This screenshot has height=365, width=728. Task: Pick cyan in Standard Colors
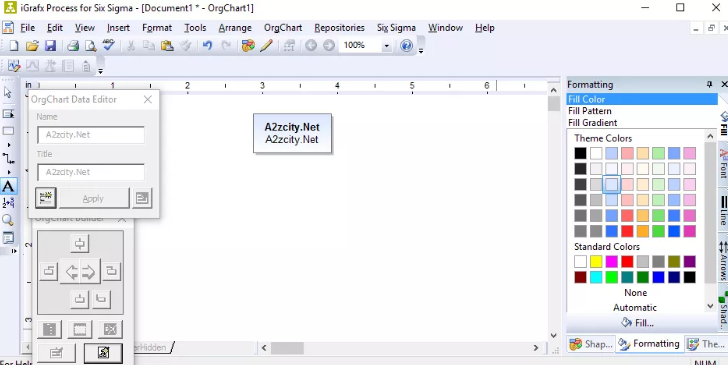click(596, 277)
